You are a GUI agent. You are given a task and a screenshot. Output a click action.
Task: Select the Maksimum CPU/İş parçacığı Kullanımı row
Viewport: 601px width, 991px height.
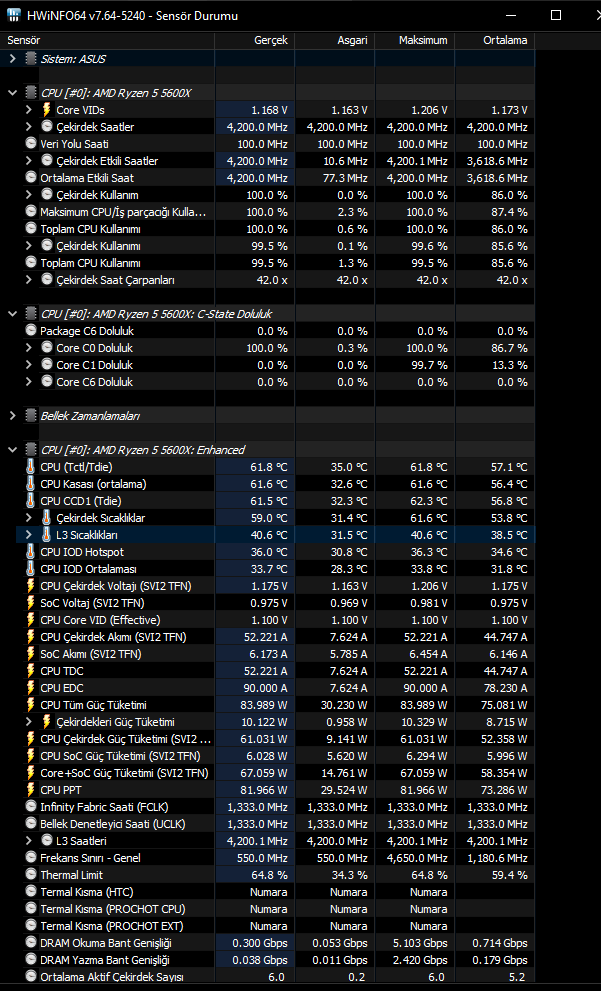tap(268, 212)
